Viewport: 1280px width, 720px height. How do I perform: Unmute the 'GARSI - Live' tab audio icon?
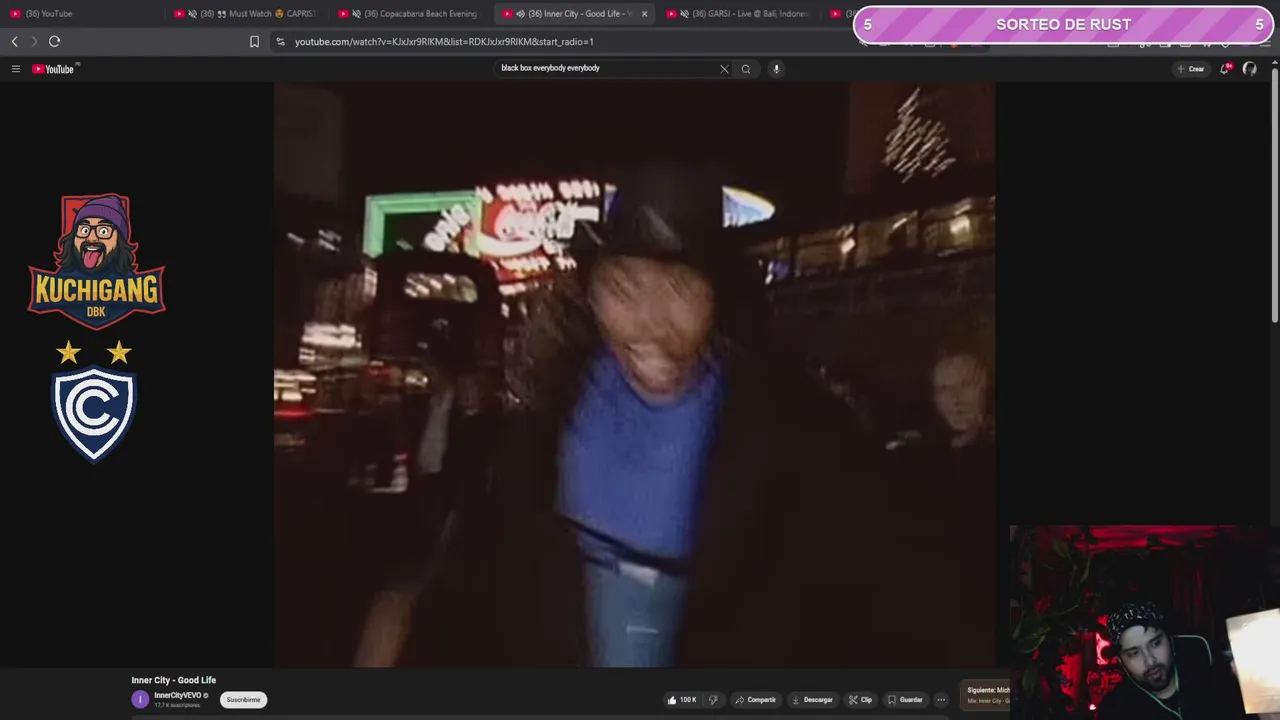(x=684, y=14)
